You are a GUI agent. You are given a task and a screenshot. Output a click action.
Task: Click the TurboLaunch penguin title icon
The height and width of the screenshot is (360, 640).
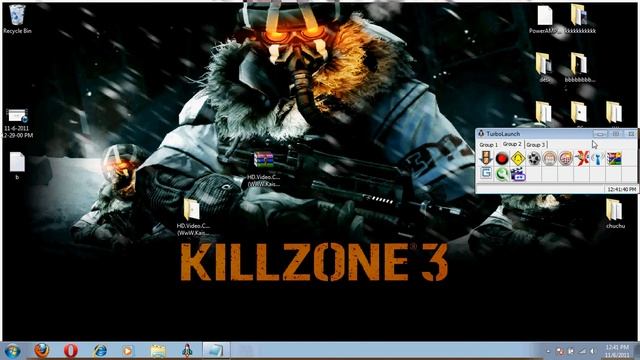[x=481, y=133]
